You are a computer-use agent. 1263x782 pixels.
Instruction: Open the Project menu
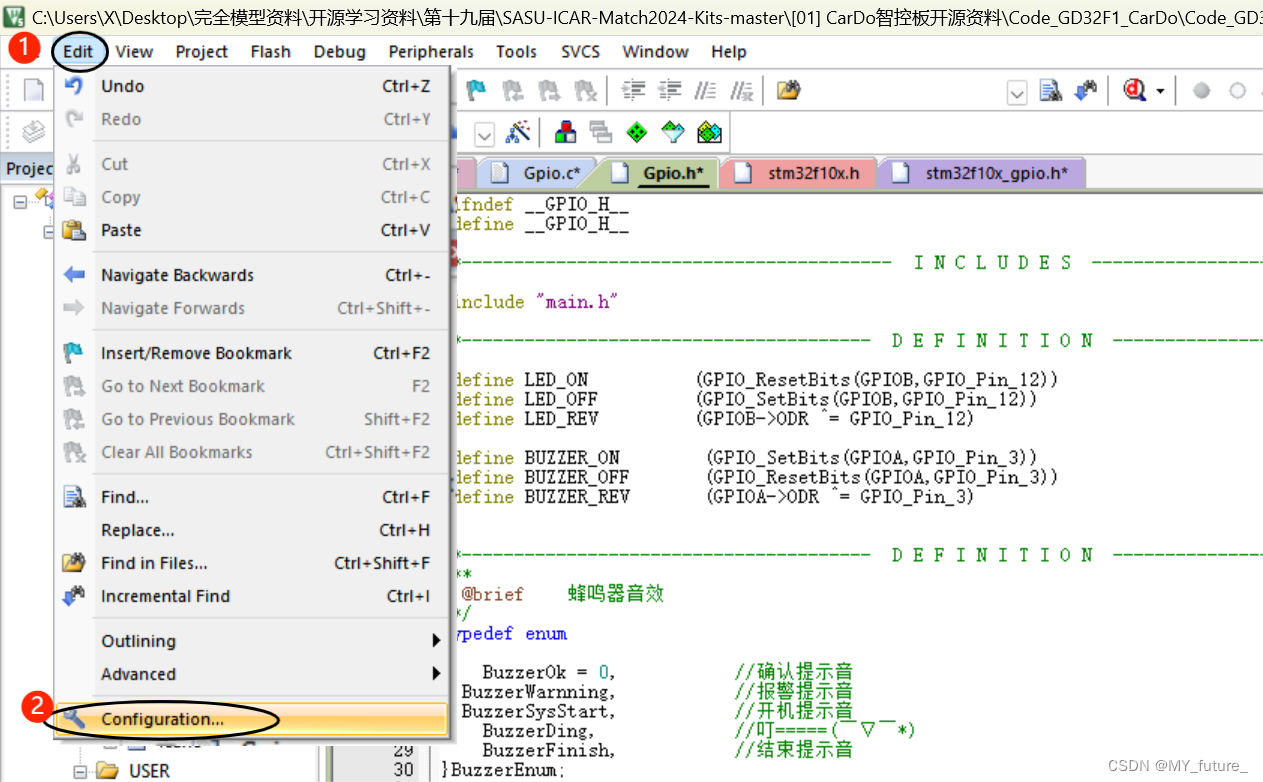pos(202,52)
